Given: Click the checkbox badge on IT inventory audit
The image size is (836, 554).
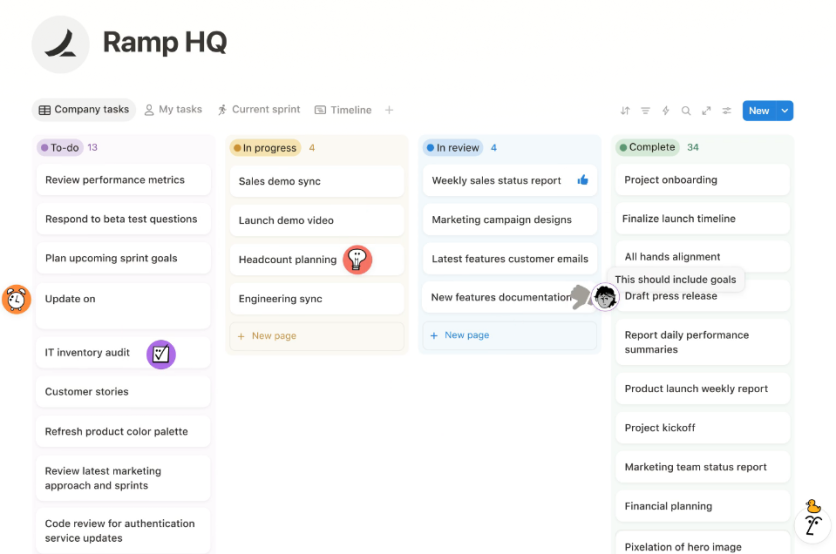Looking at the screenshot, I should pyautogui.click(x=161, y=353).
